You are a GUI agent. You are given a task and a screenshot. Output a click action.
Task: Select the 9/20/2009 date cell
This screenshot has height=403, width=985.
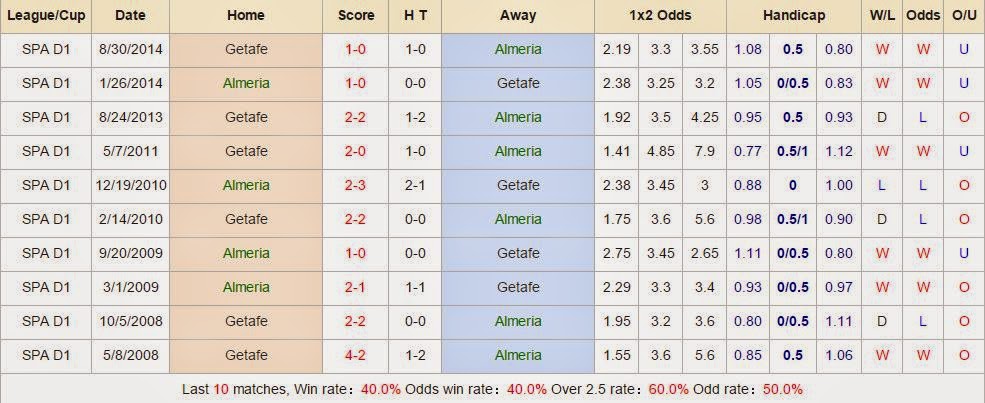point(130,253)
